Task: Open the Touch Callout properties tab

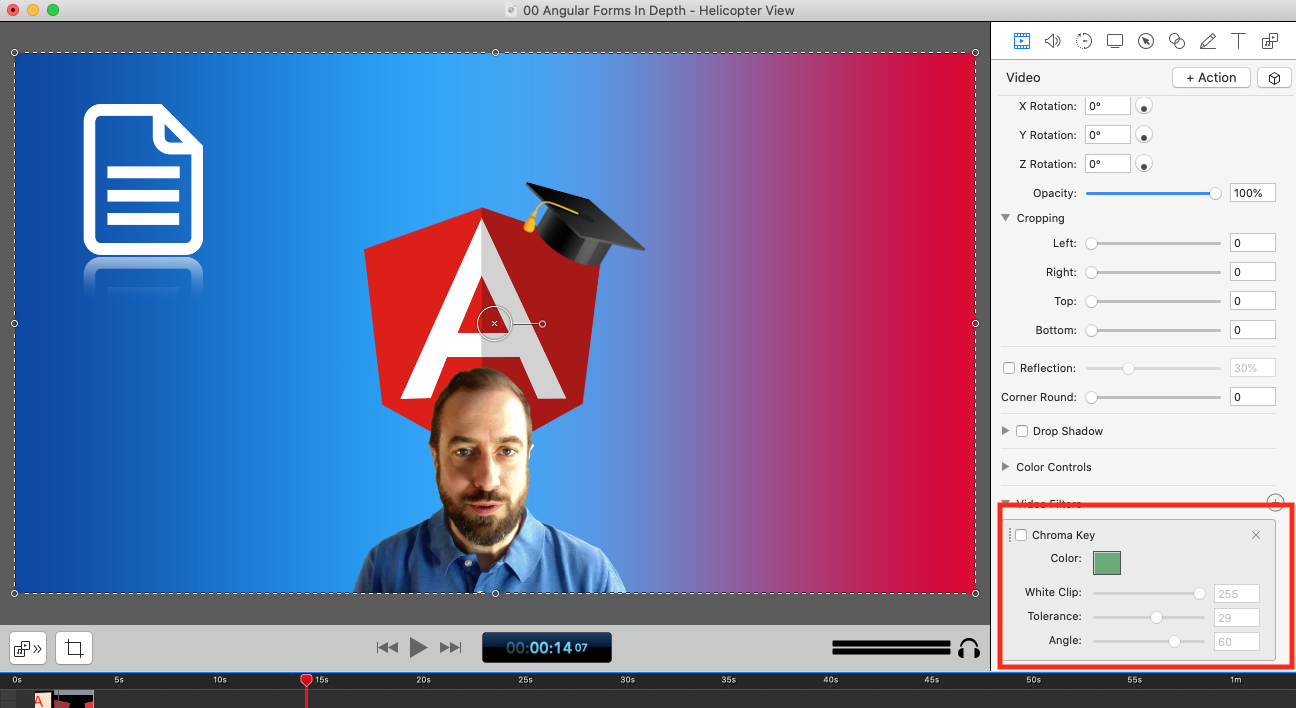Action: point(1177,41)
